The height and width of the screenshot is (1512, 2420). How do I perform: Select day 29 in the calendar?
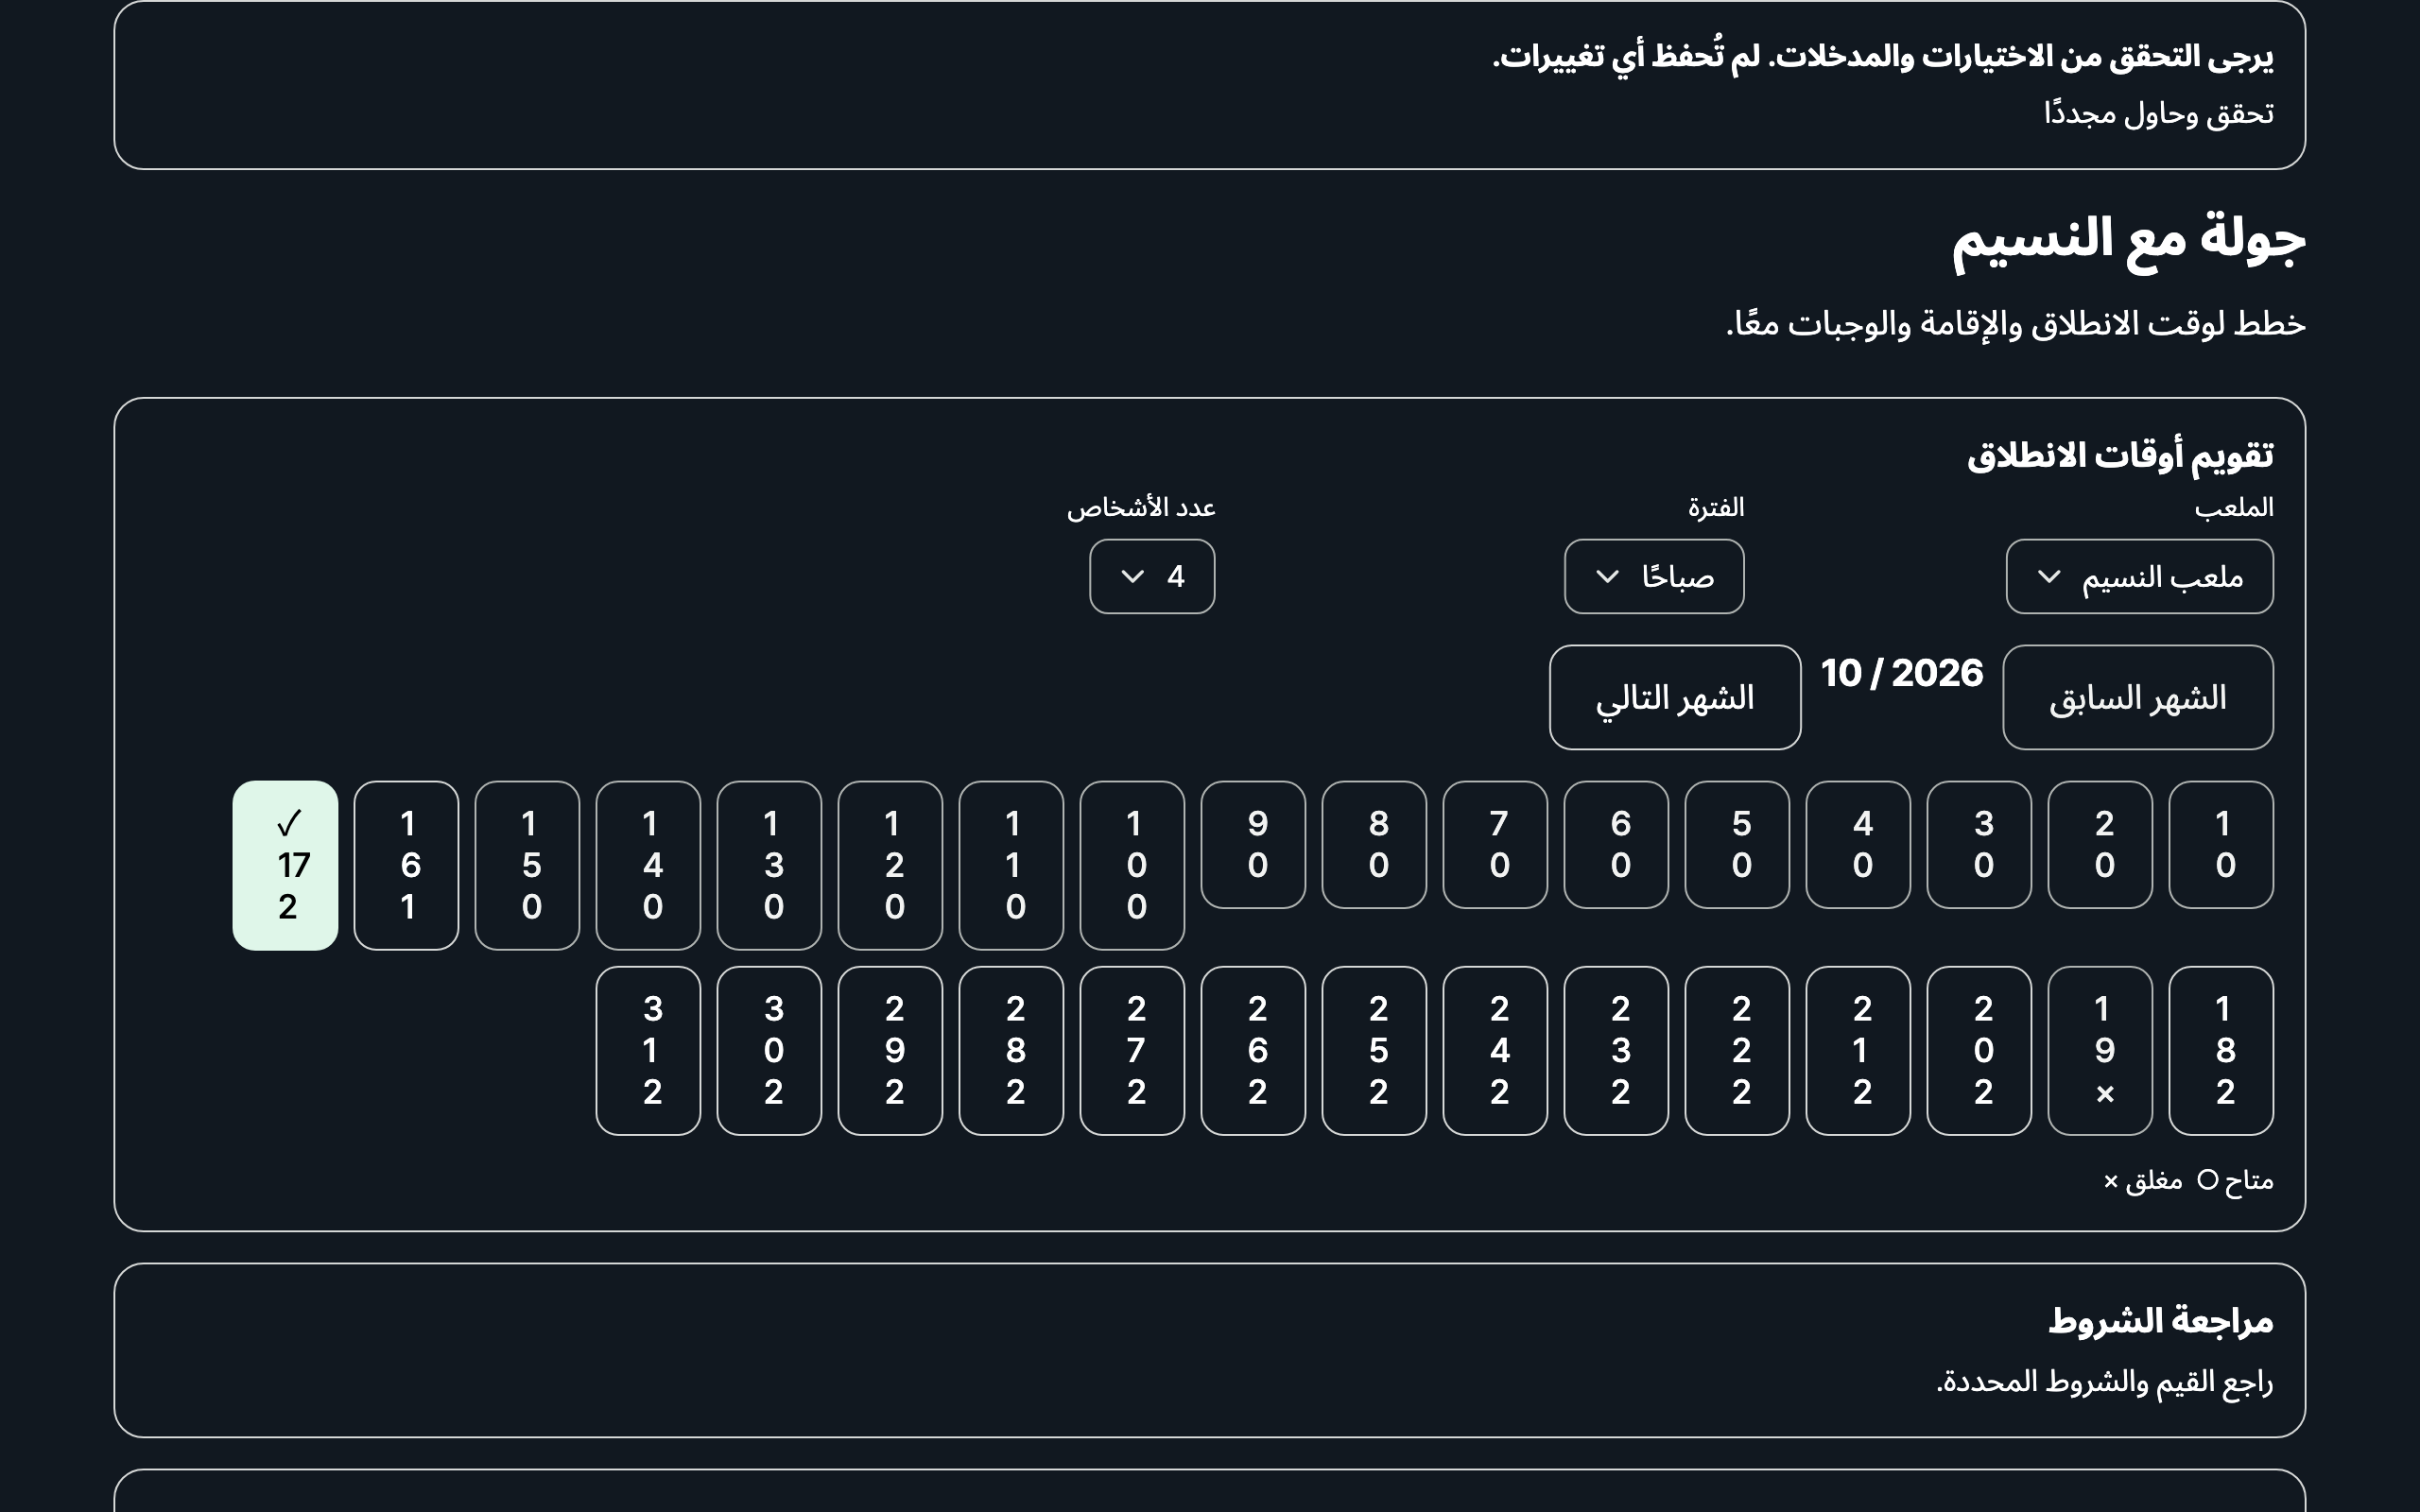(x=890, y=1051)
